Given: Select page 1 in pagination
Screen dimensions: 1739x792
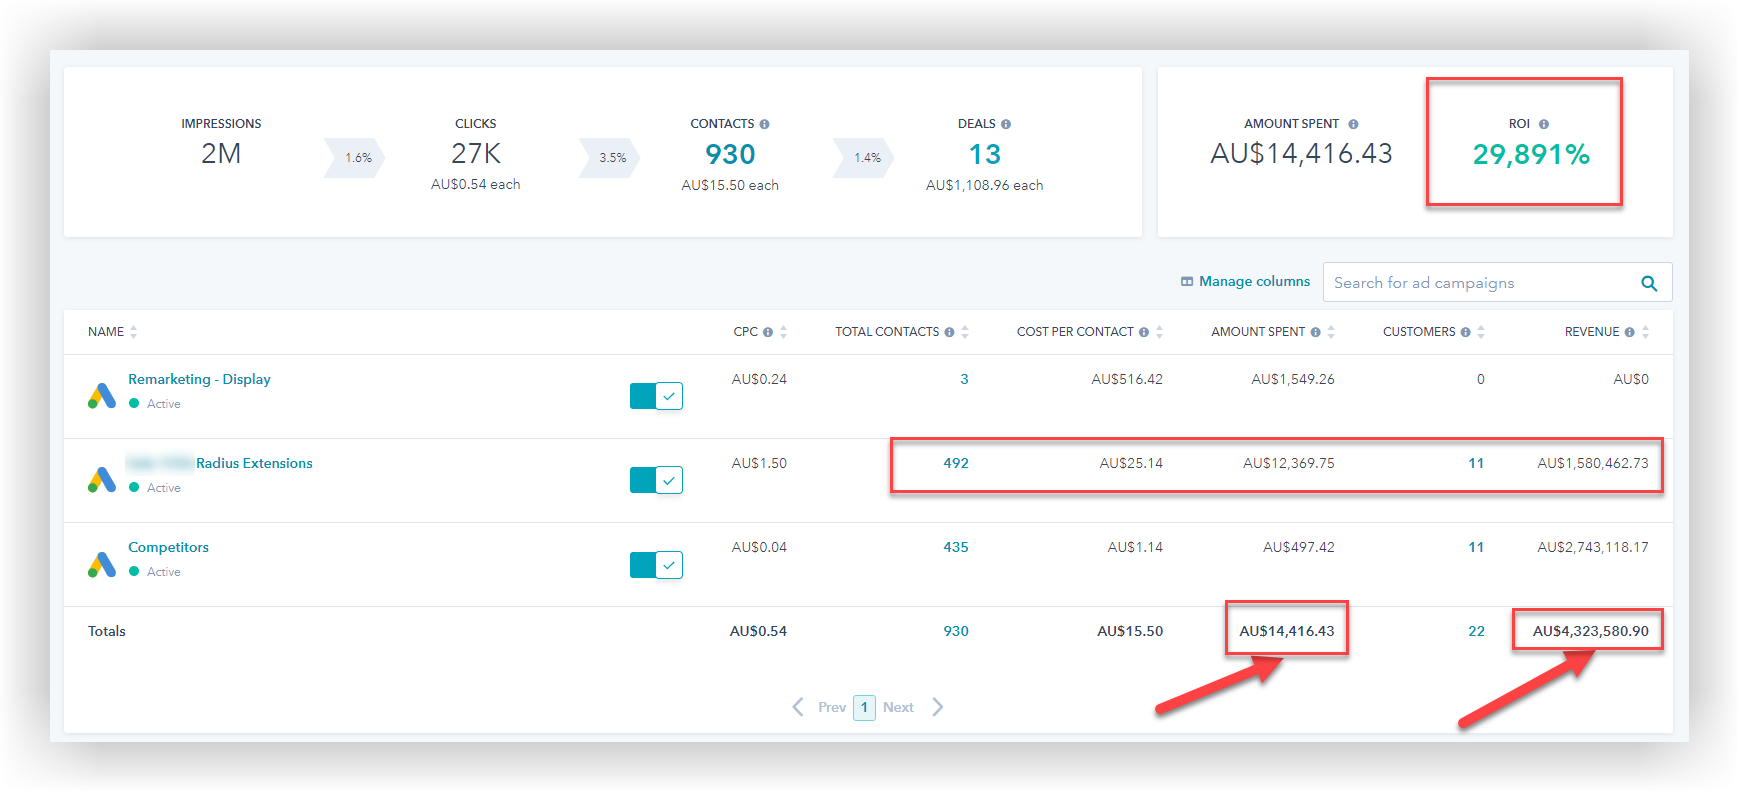Looking at the screenshot, I should [864, 707].
